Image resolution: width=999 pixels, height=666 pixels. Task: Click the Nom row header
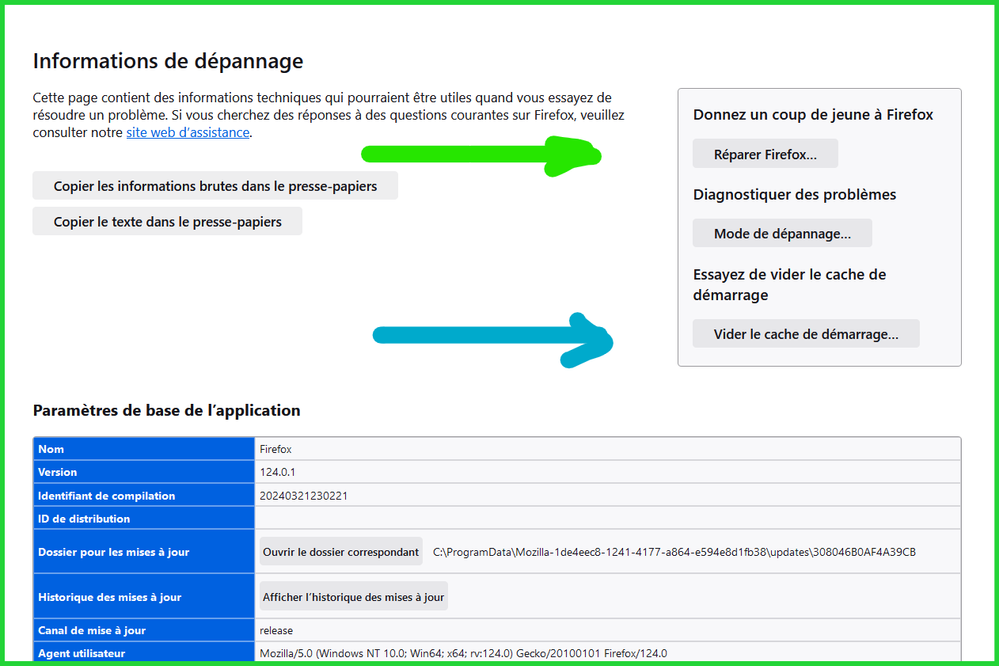pos(144,449)
